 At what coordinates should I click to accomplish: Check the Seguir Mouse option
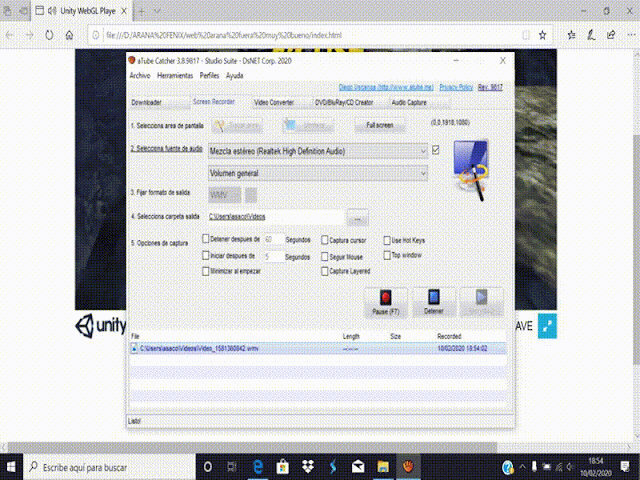pos(324,256)
